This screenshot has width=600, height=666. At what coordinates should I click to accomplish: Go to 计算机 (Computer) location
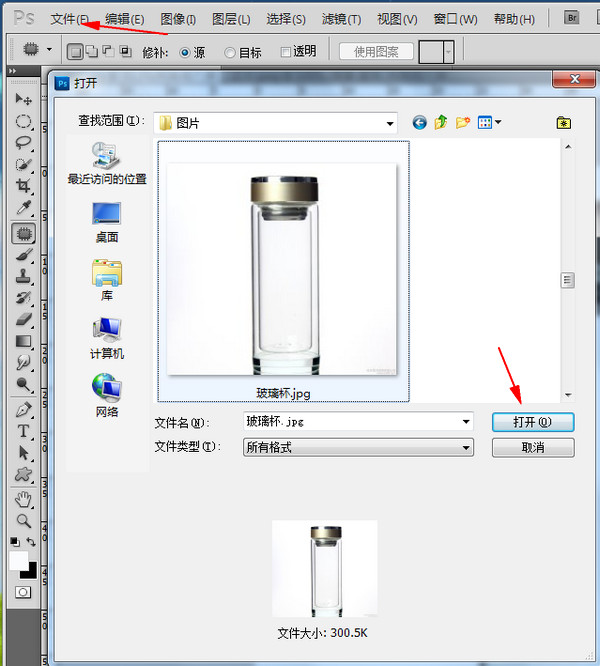[107, 339]
